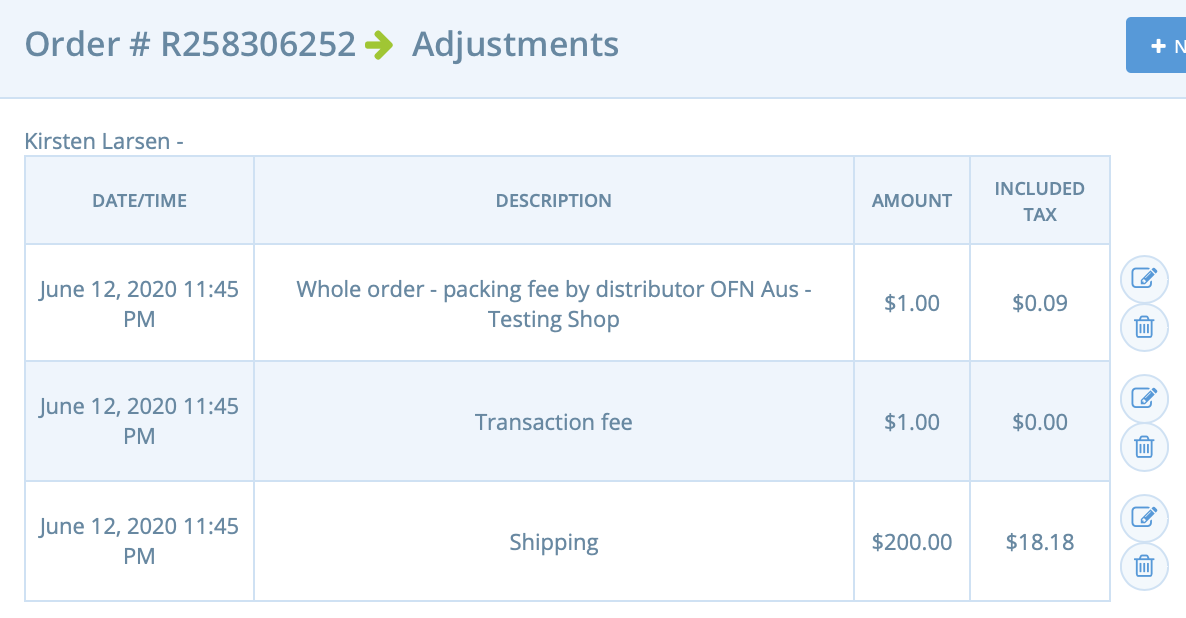Viewport: 1186px width, 618px height.
Task: Click the packing fee description cell
Action: 553,304
